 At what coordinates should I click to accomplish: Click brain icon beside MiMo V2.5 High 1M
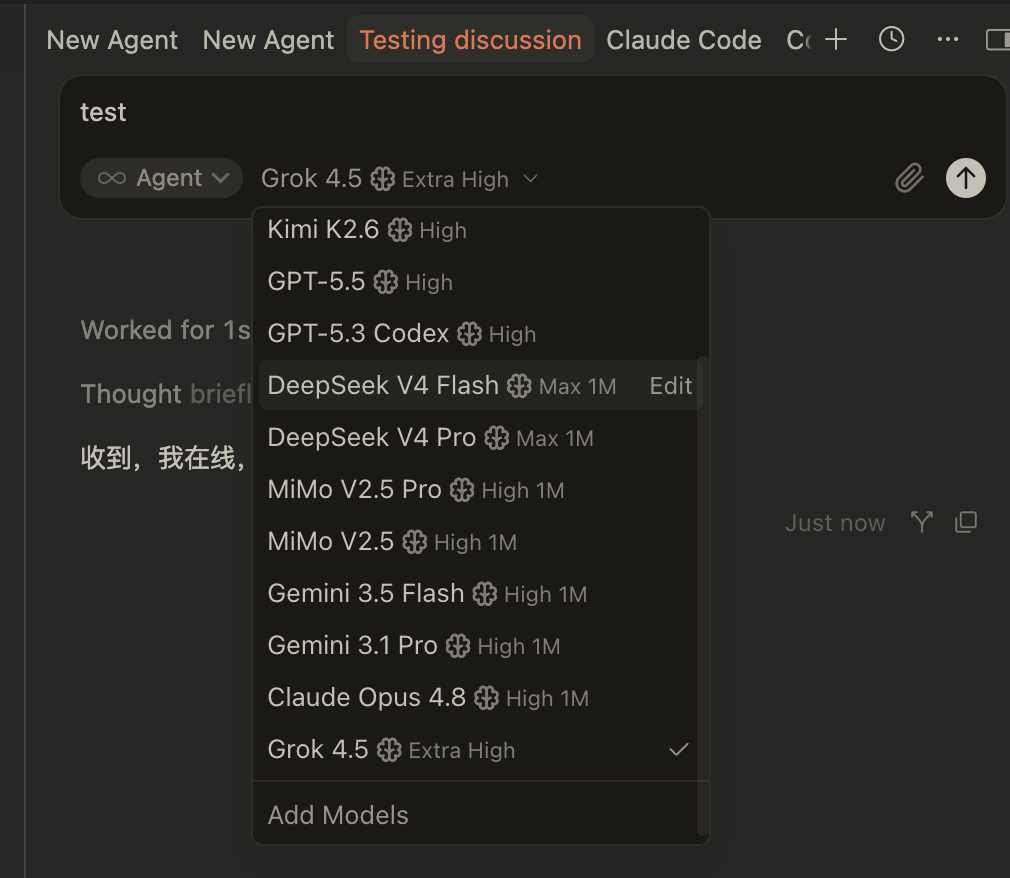(414, 542)
